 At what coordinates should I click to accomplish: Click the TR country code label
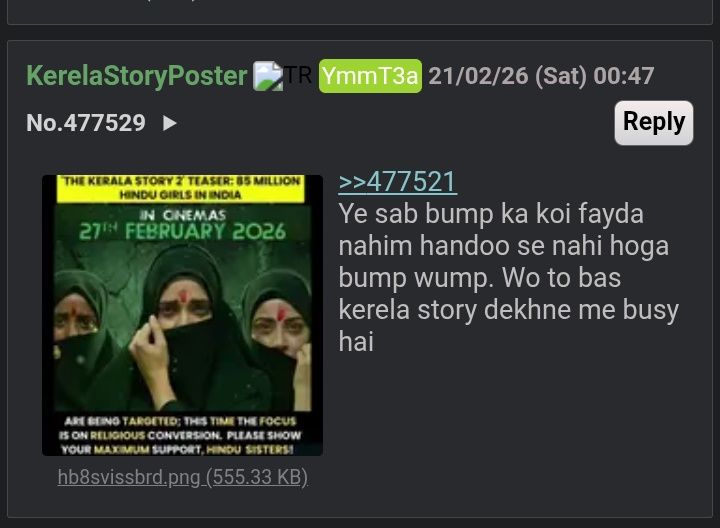coord(298,74)
